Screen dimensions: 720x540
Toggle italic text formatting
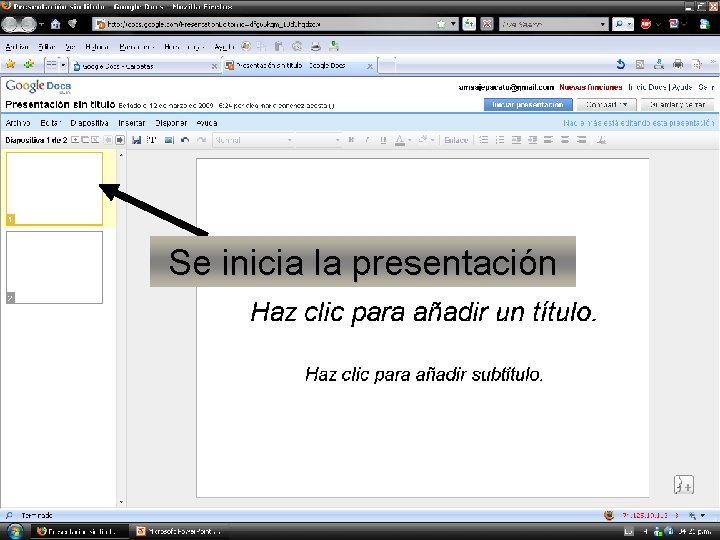[x=367, y=140]
